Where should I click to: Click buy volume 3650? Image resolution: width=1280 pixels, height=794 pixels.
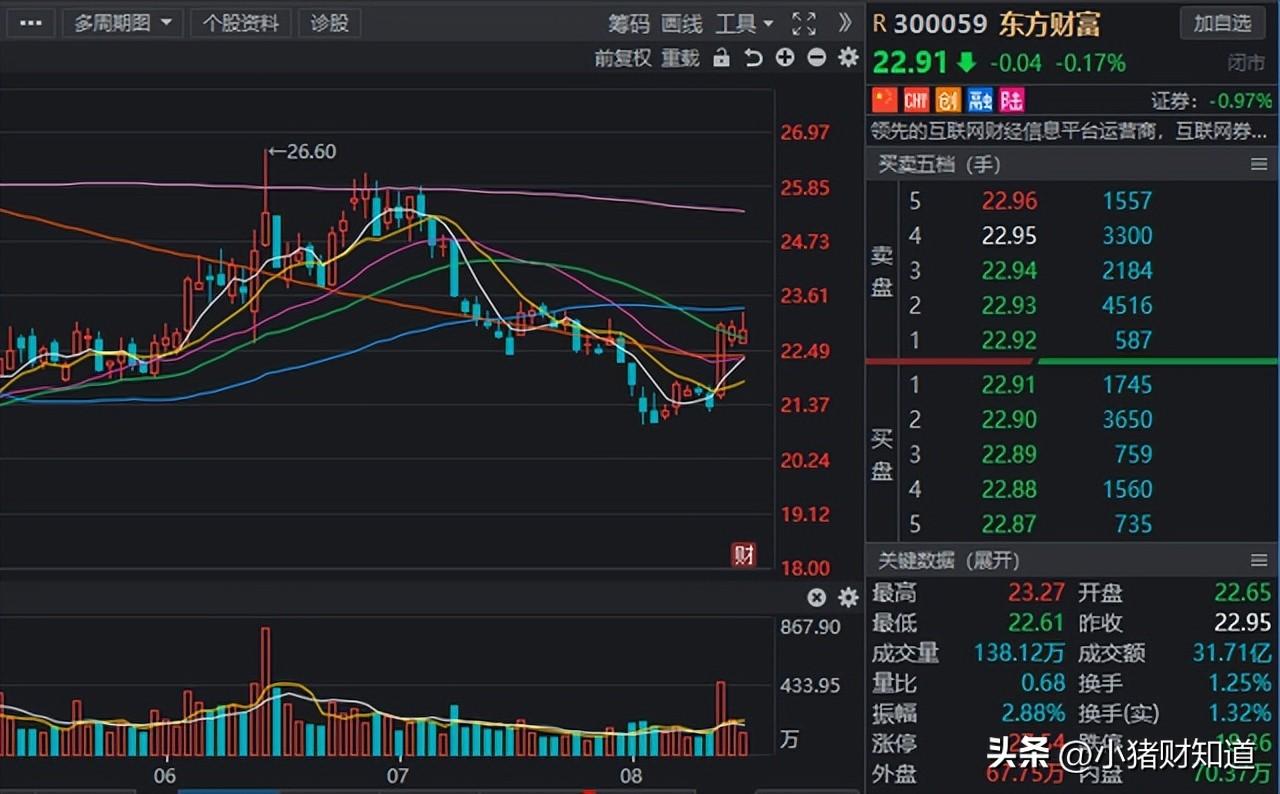[x=1128, y=420]
